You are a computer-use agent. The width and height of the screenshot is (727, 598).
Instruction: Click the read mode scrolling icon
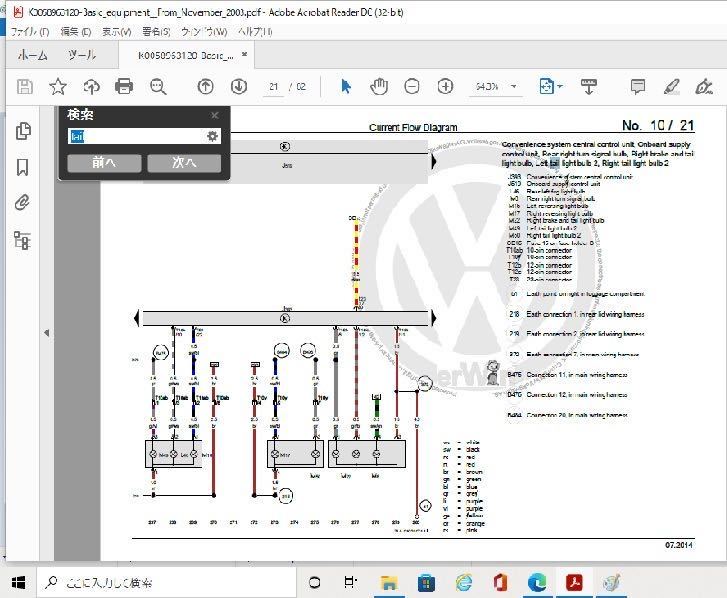pyautogui.click(x=588, y=87)
